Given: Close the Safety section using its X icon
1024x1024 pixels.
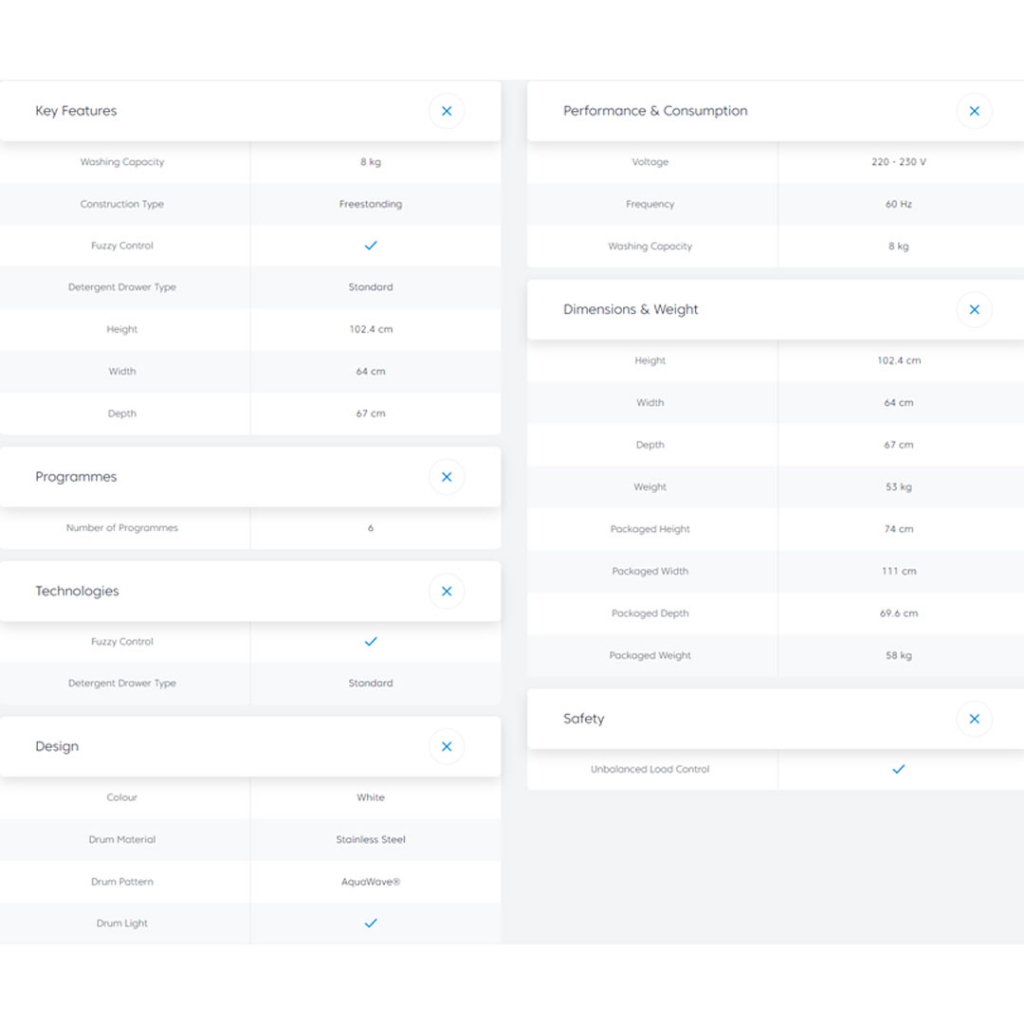Looking at the screenshot, I should point(974,719).
